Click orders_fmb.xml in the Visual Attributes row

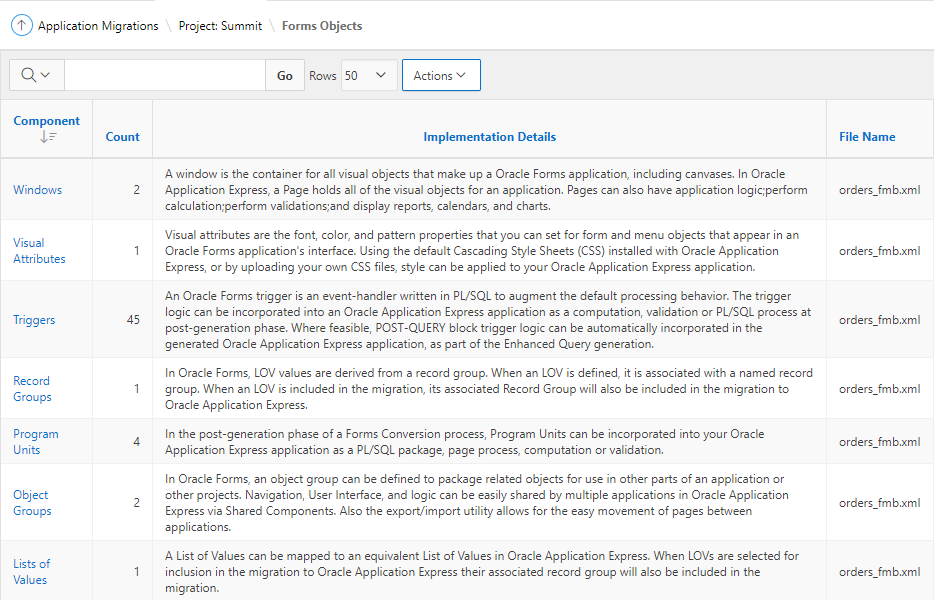tap(879, 251)
